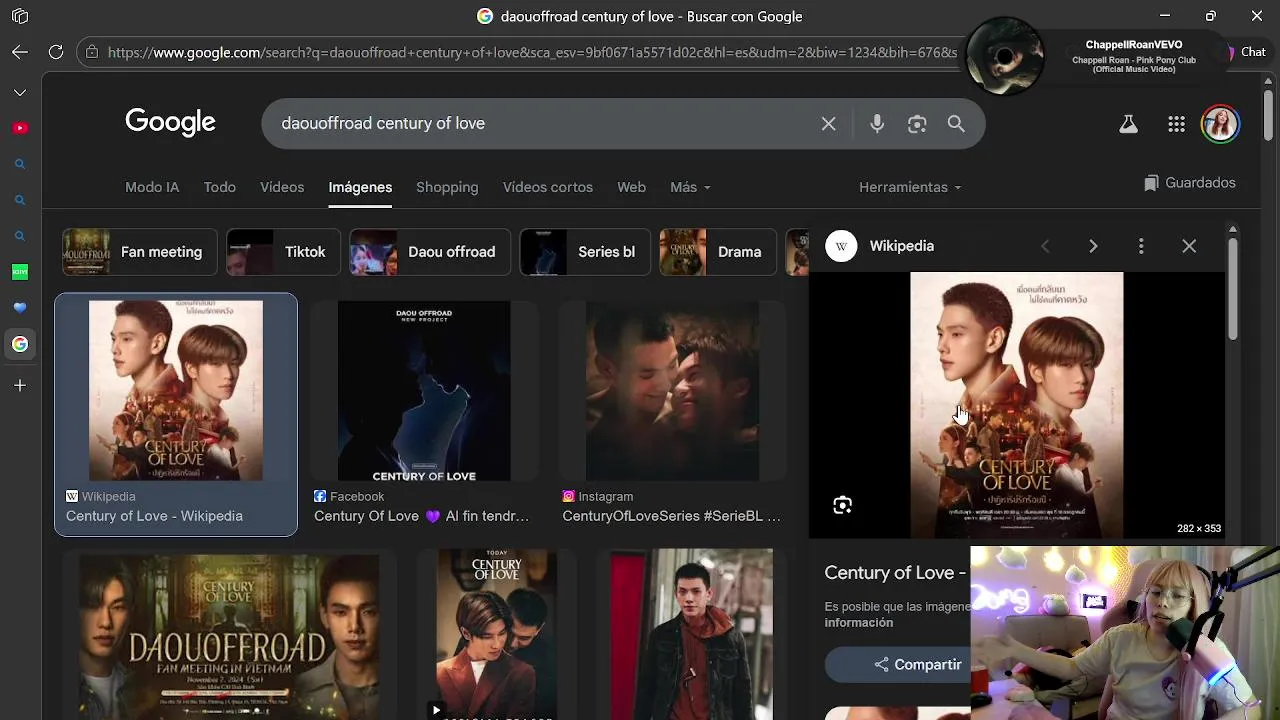The height and width of the screenshot is (720, 1280).
Task: Open the green sidebar shortcut icon
Action: pyautogui.click(x=20, y=272)
